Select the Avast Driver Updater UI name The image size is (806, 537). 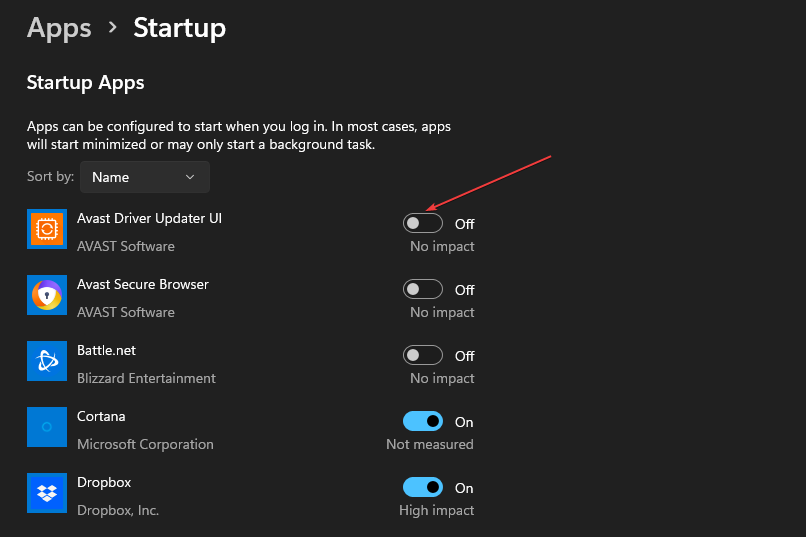pyautogui.click(x=149, y=218)
